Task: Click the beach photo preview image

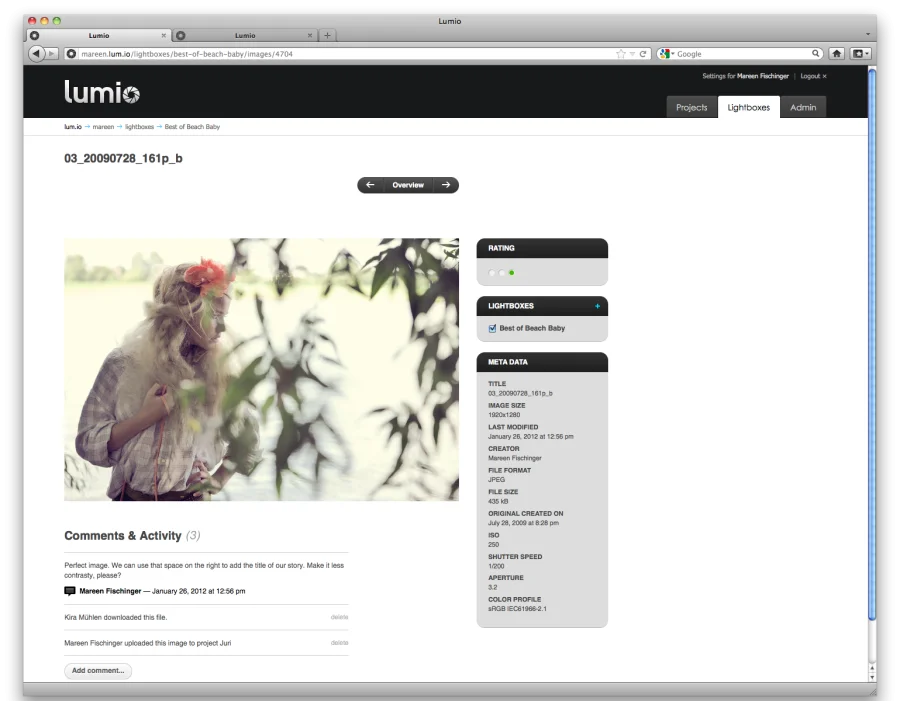Action: [261, 369]
